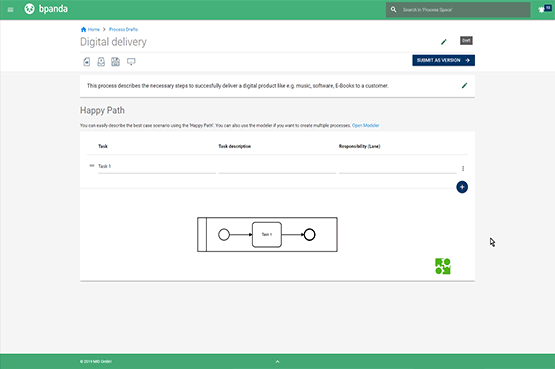Click the presentation screen toolbar icon
The image size is (555, 369).
coord(131,62)
